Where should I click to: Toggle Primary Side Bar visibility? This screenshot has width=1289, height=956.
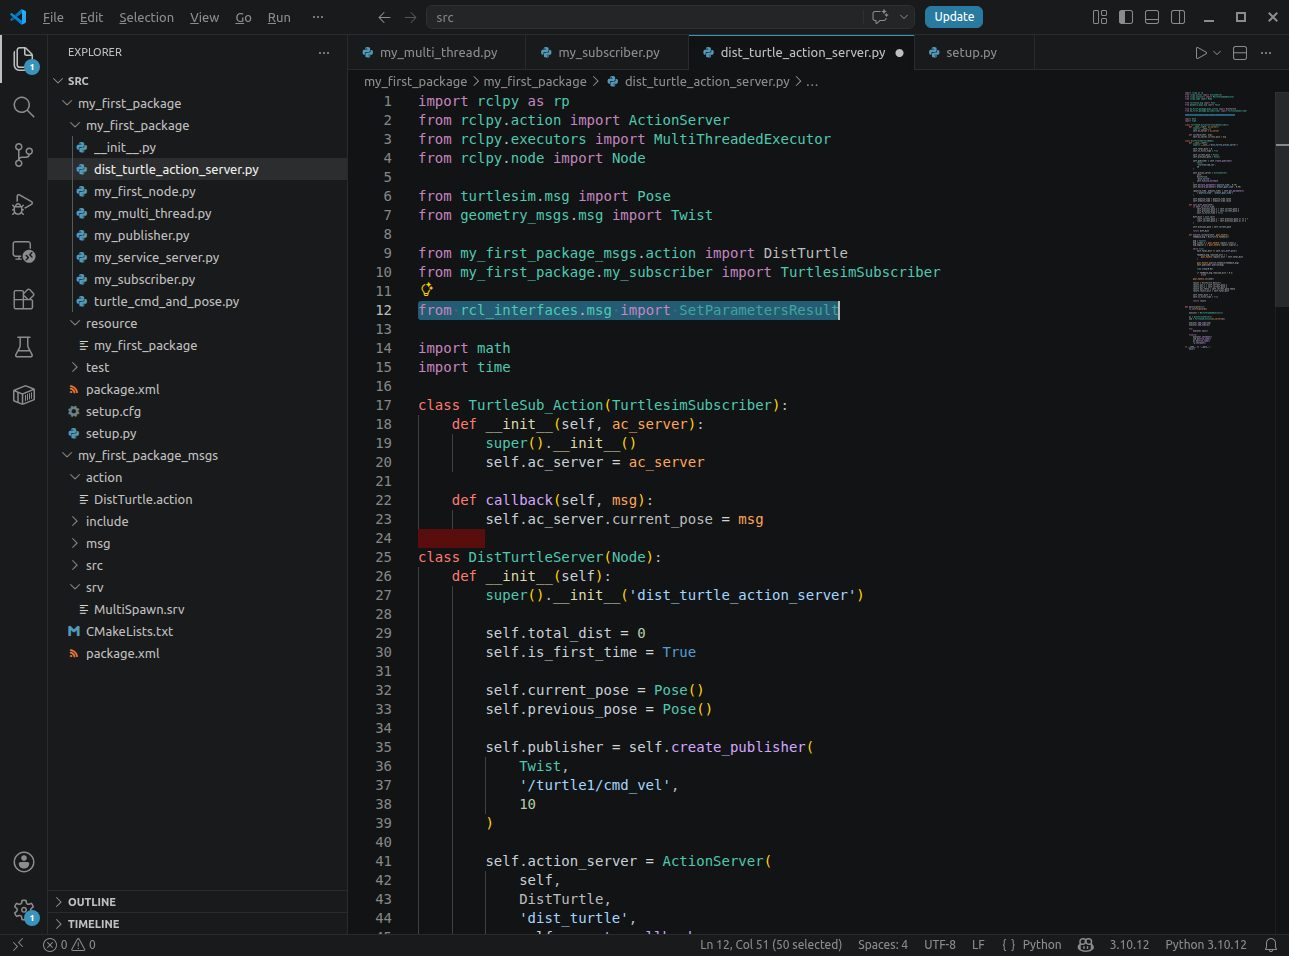(x=1126, y=17)
